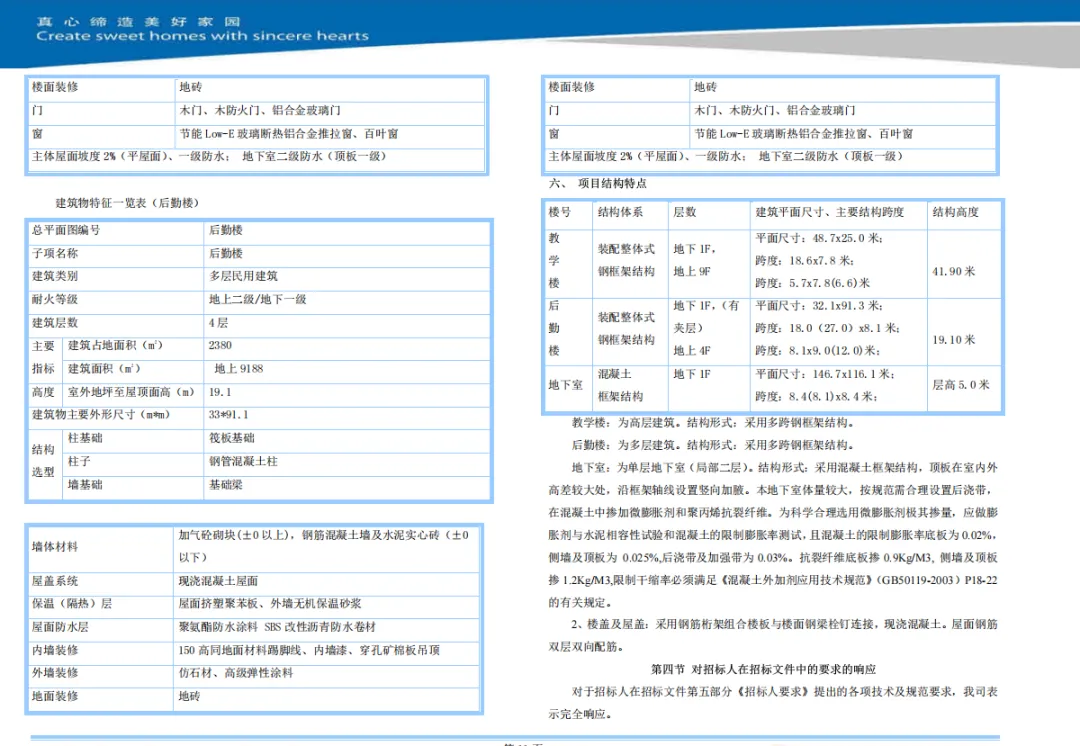Select the floor count "地上 4F"

pos(692,351)
